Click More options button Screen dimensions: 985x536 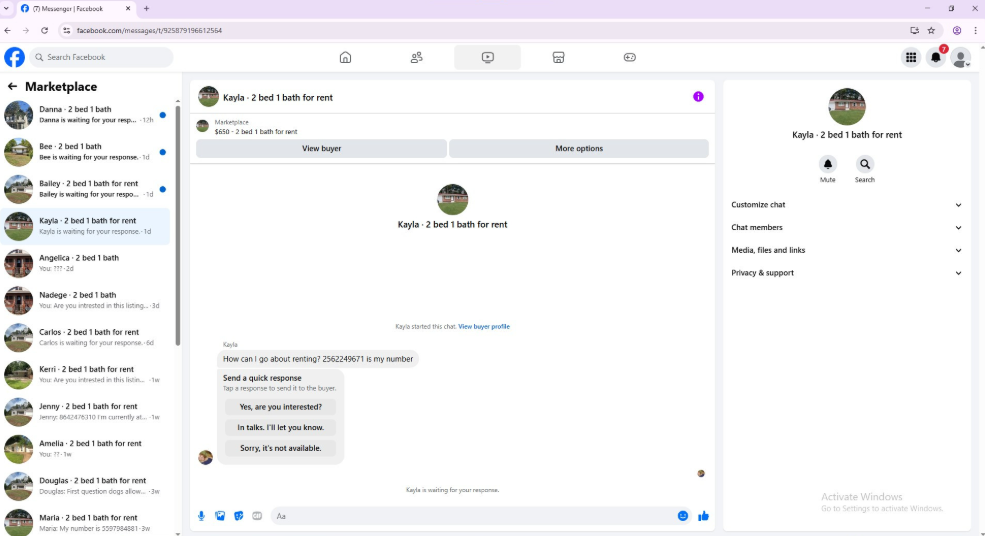coord(579,148)
